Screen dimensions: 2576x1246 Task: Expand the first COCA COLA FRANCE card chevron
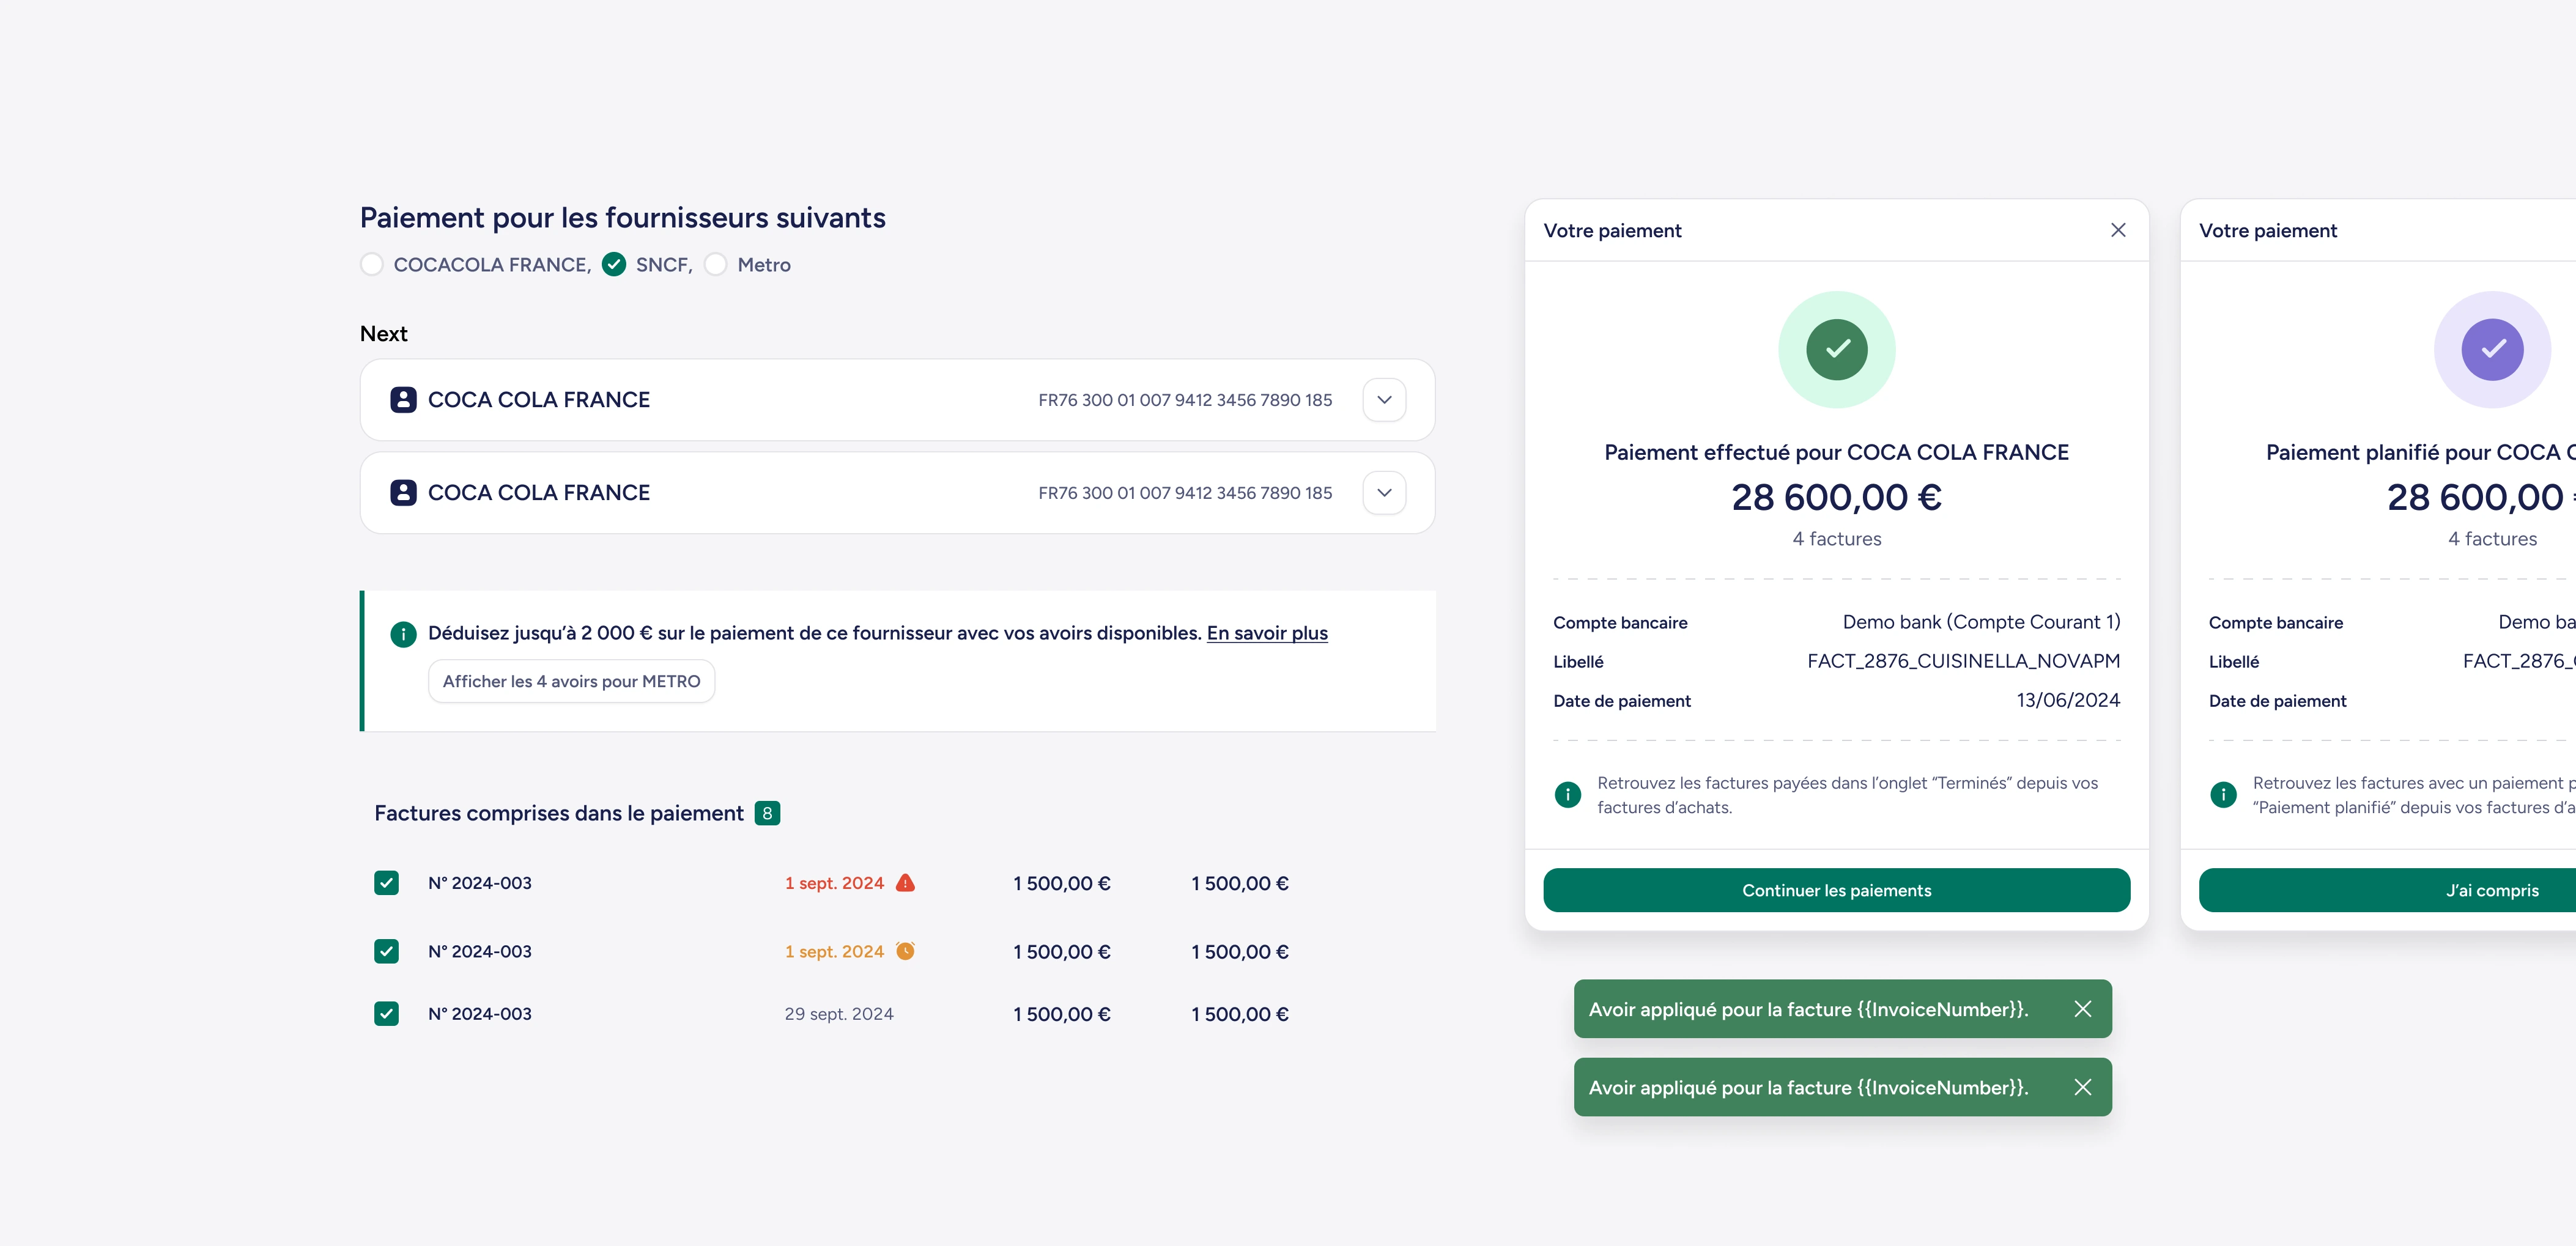point(1384,400)
